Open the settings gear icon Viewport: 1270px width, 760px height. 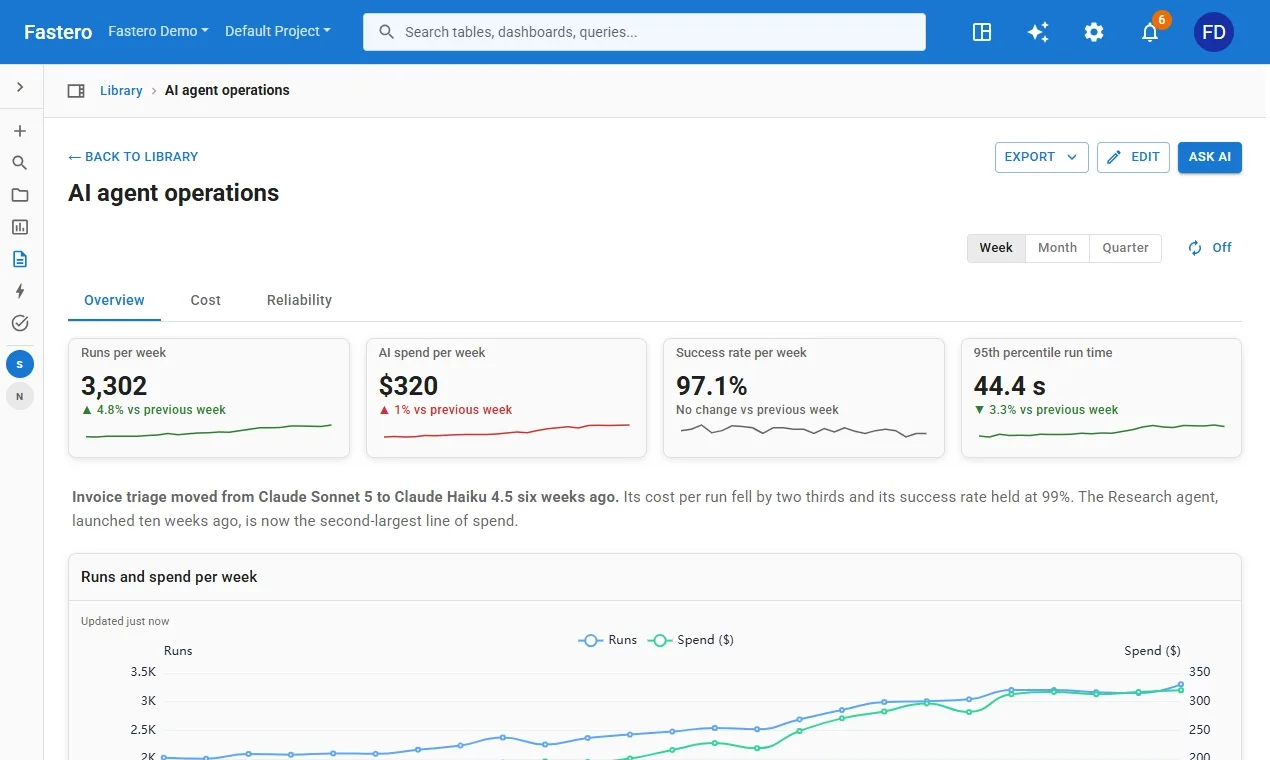point(1094,32)
